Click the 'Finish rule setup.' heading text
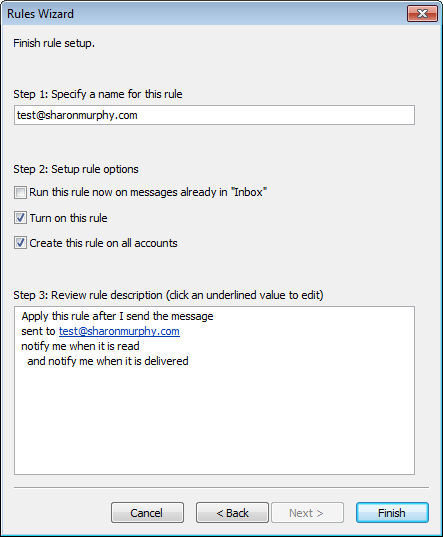Image resolution: width=443 pixels, height=537 pixels. [x=54, y=43]
